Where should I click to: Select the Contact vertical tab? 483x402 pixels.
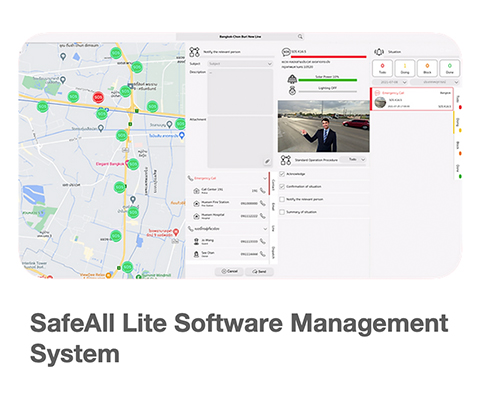tap(273, 185)
